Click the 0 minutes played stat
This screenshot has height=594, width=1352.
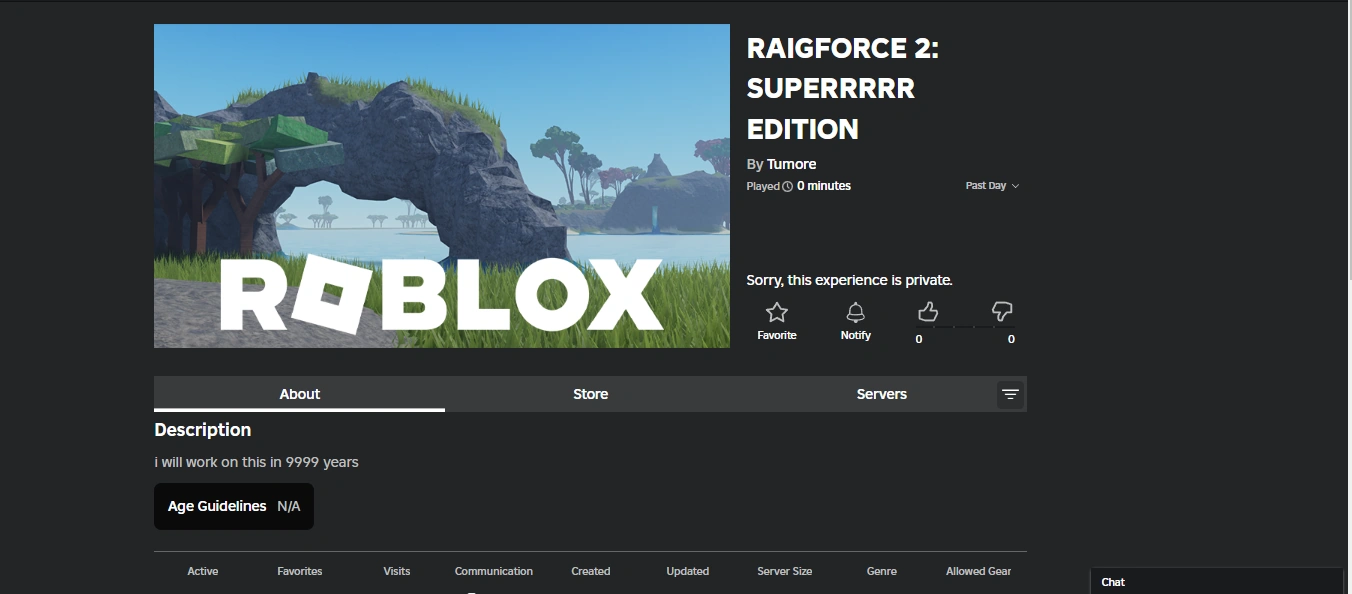tap(824, 185)
